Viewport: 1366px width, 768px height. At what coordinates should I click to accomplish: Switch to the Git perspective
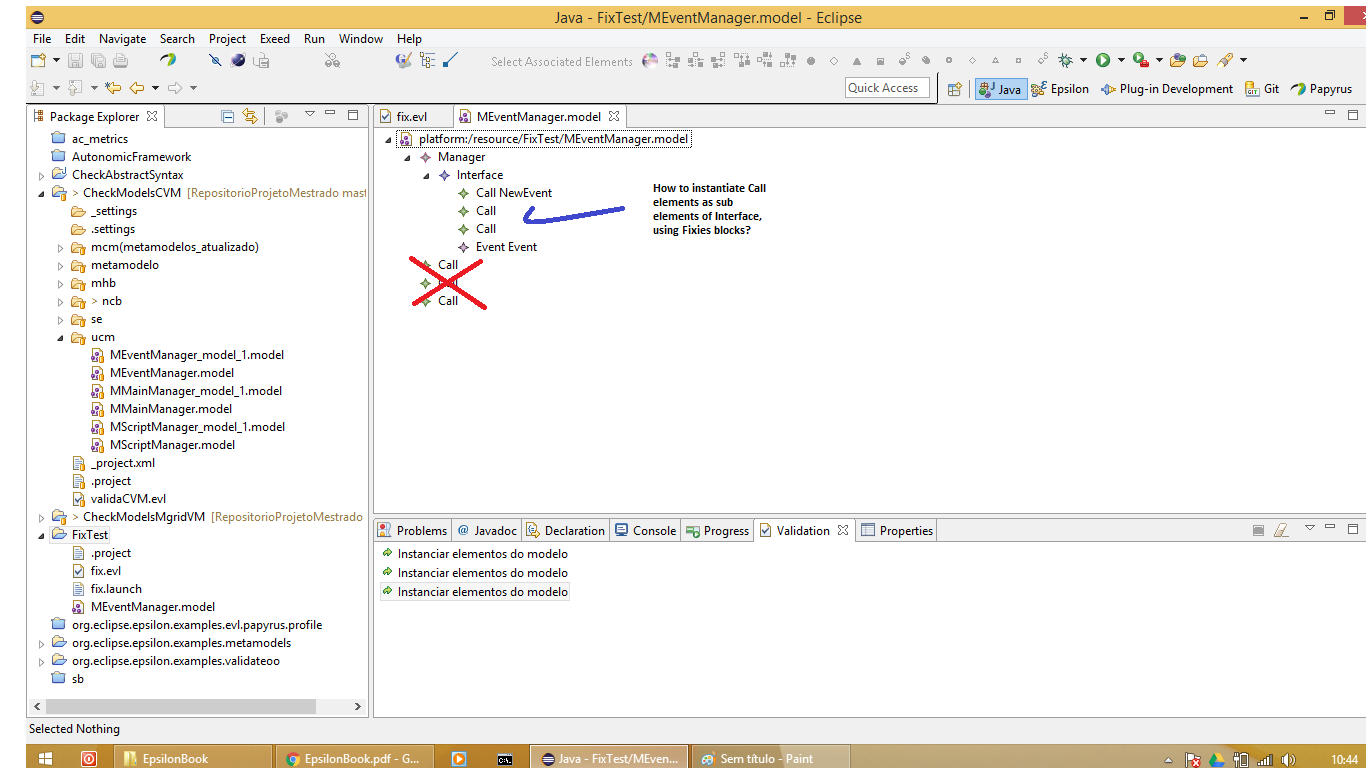[x=1262, y=89]
